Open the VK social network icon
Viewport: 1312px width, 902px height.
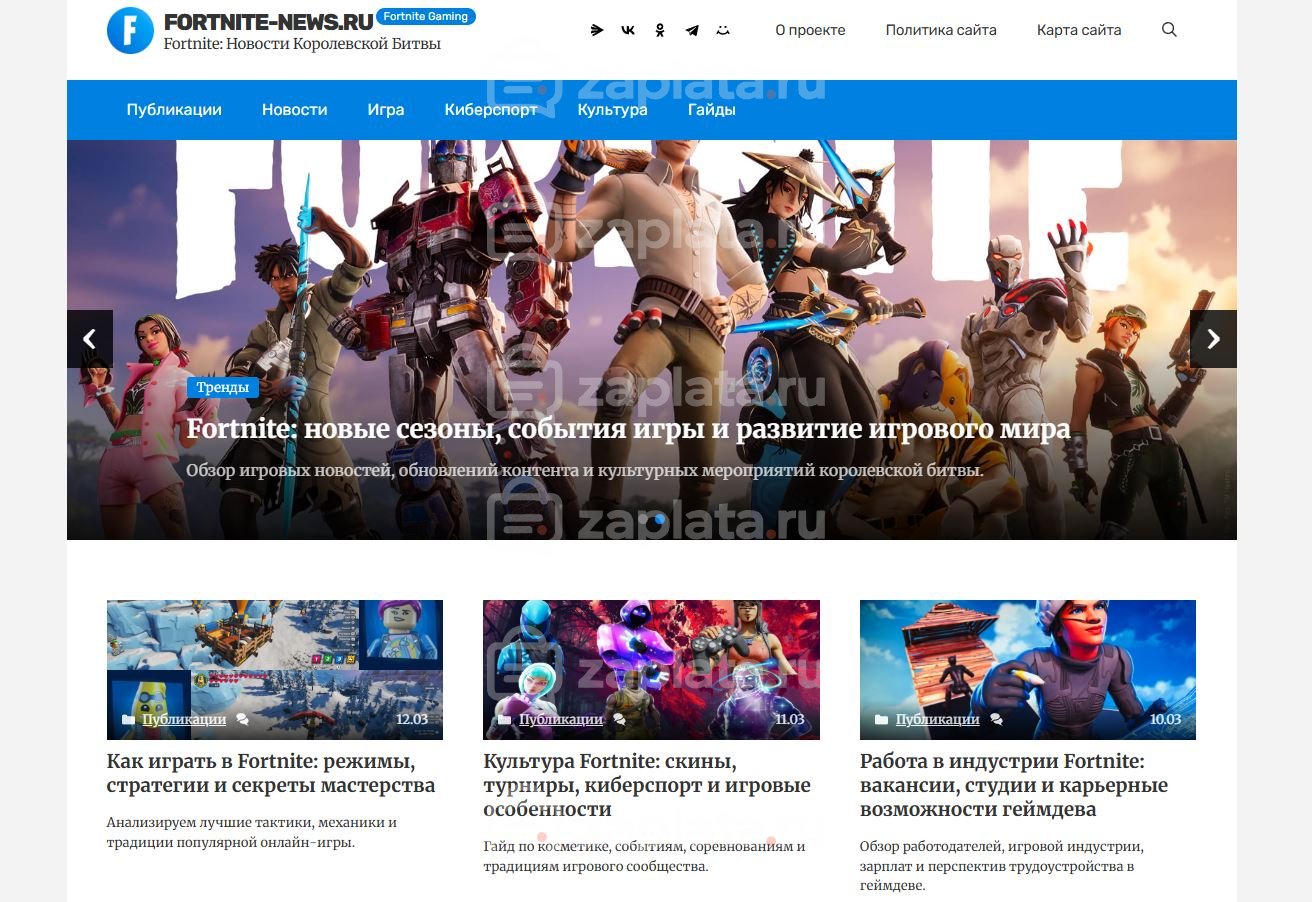[628, 30]
